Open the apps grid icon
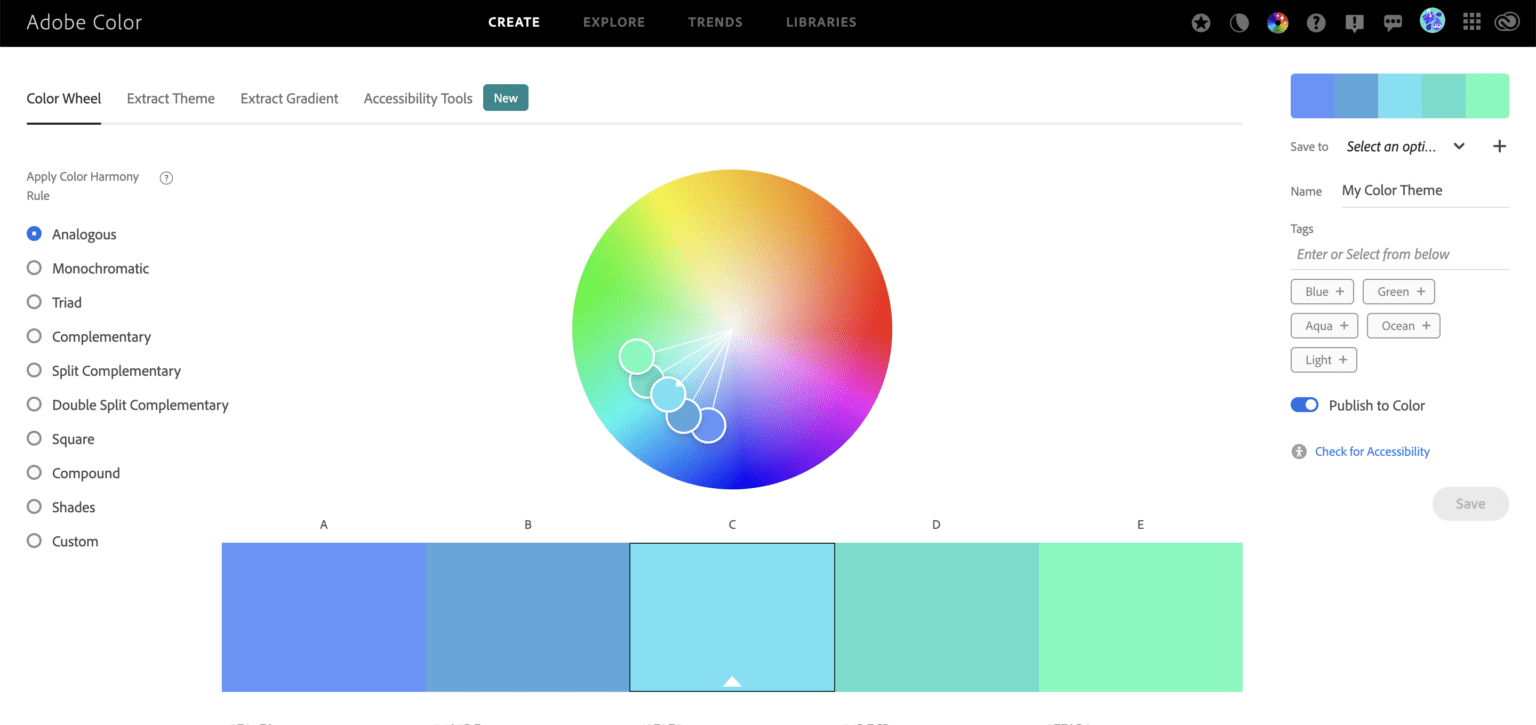The height and width of the screenshot is (725, 1536). click(1471, 21)
